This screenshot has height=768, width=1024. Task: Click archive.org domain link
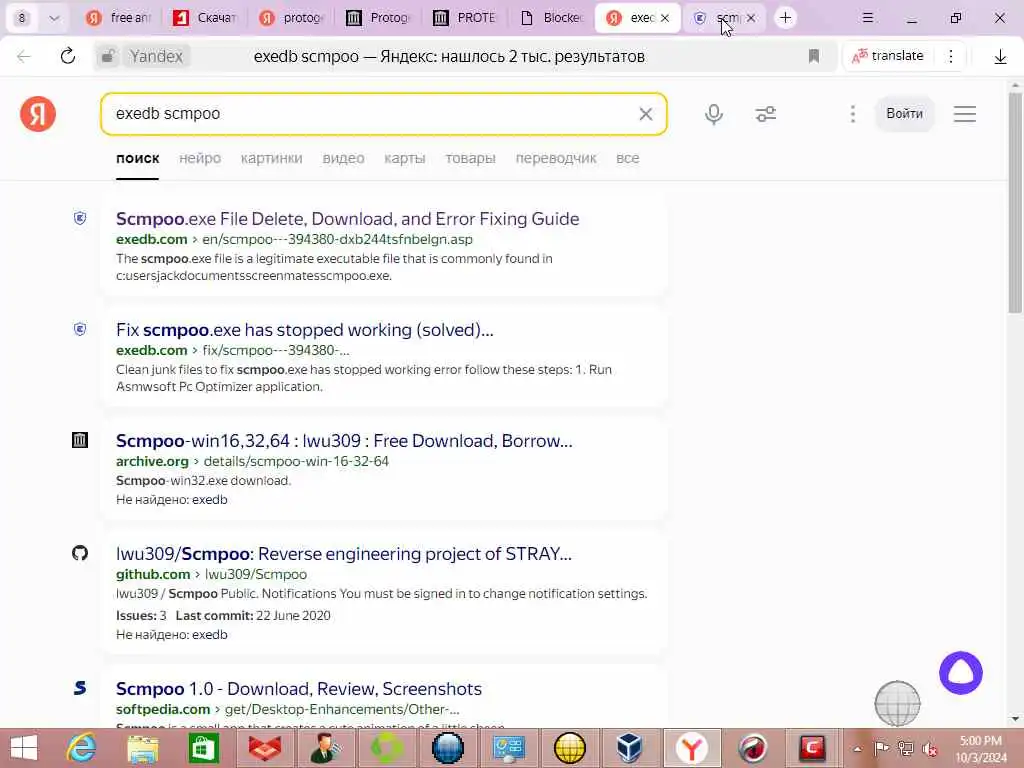coord(152,462)
